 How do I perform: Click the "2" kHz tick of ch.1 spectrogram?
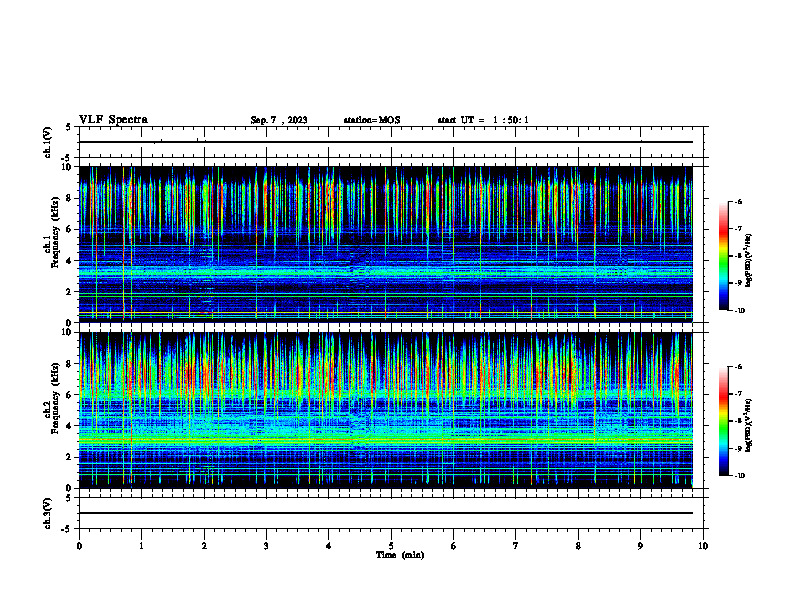pyautogui.click(x=70, y=292)
